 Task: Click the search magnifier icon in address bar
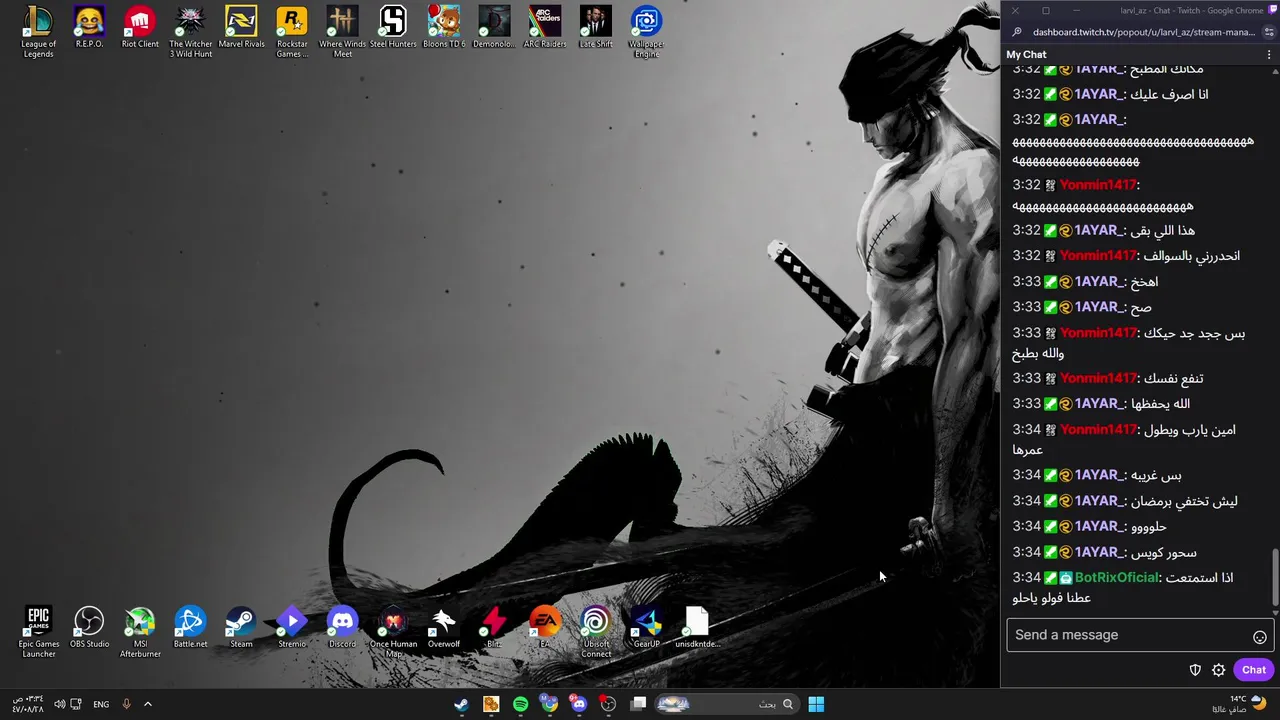[1017, 32]
